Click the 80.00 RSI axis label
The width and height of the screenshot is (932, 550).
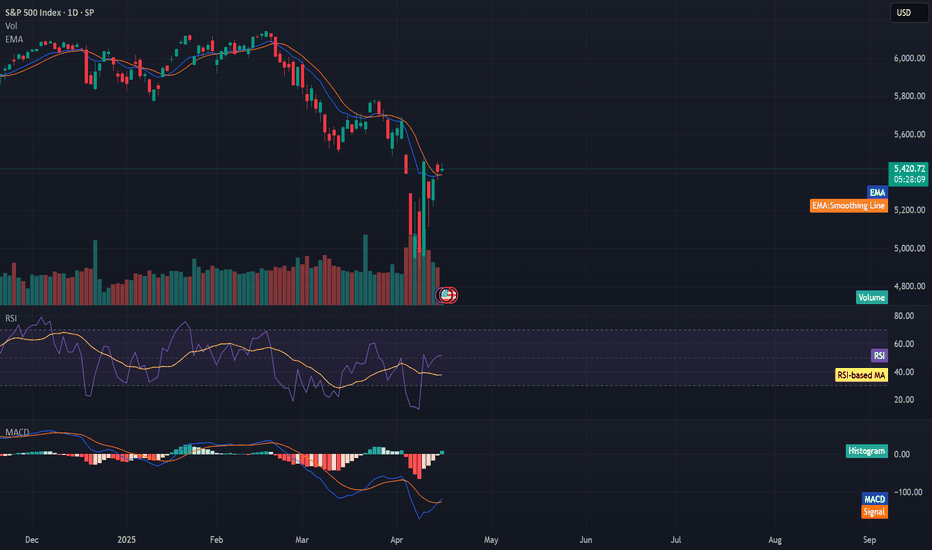903,316
